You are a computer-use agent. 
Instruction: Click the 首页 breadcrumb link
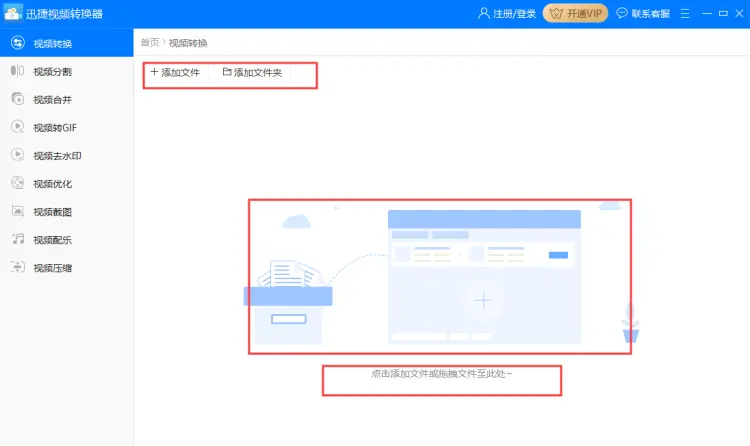pyautogui.click(x=150, y=43)
